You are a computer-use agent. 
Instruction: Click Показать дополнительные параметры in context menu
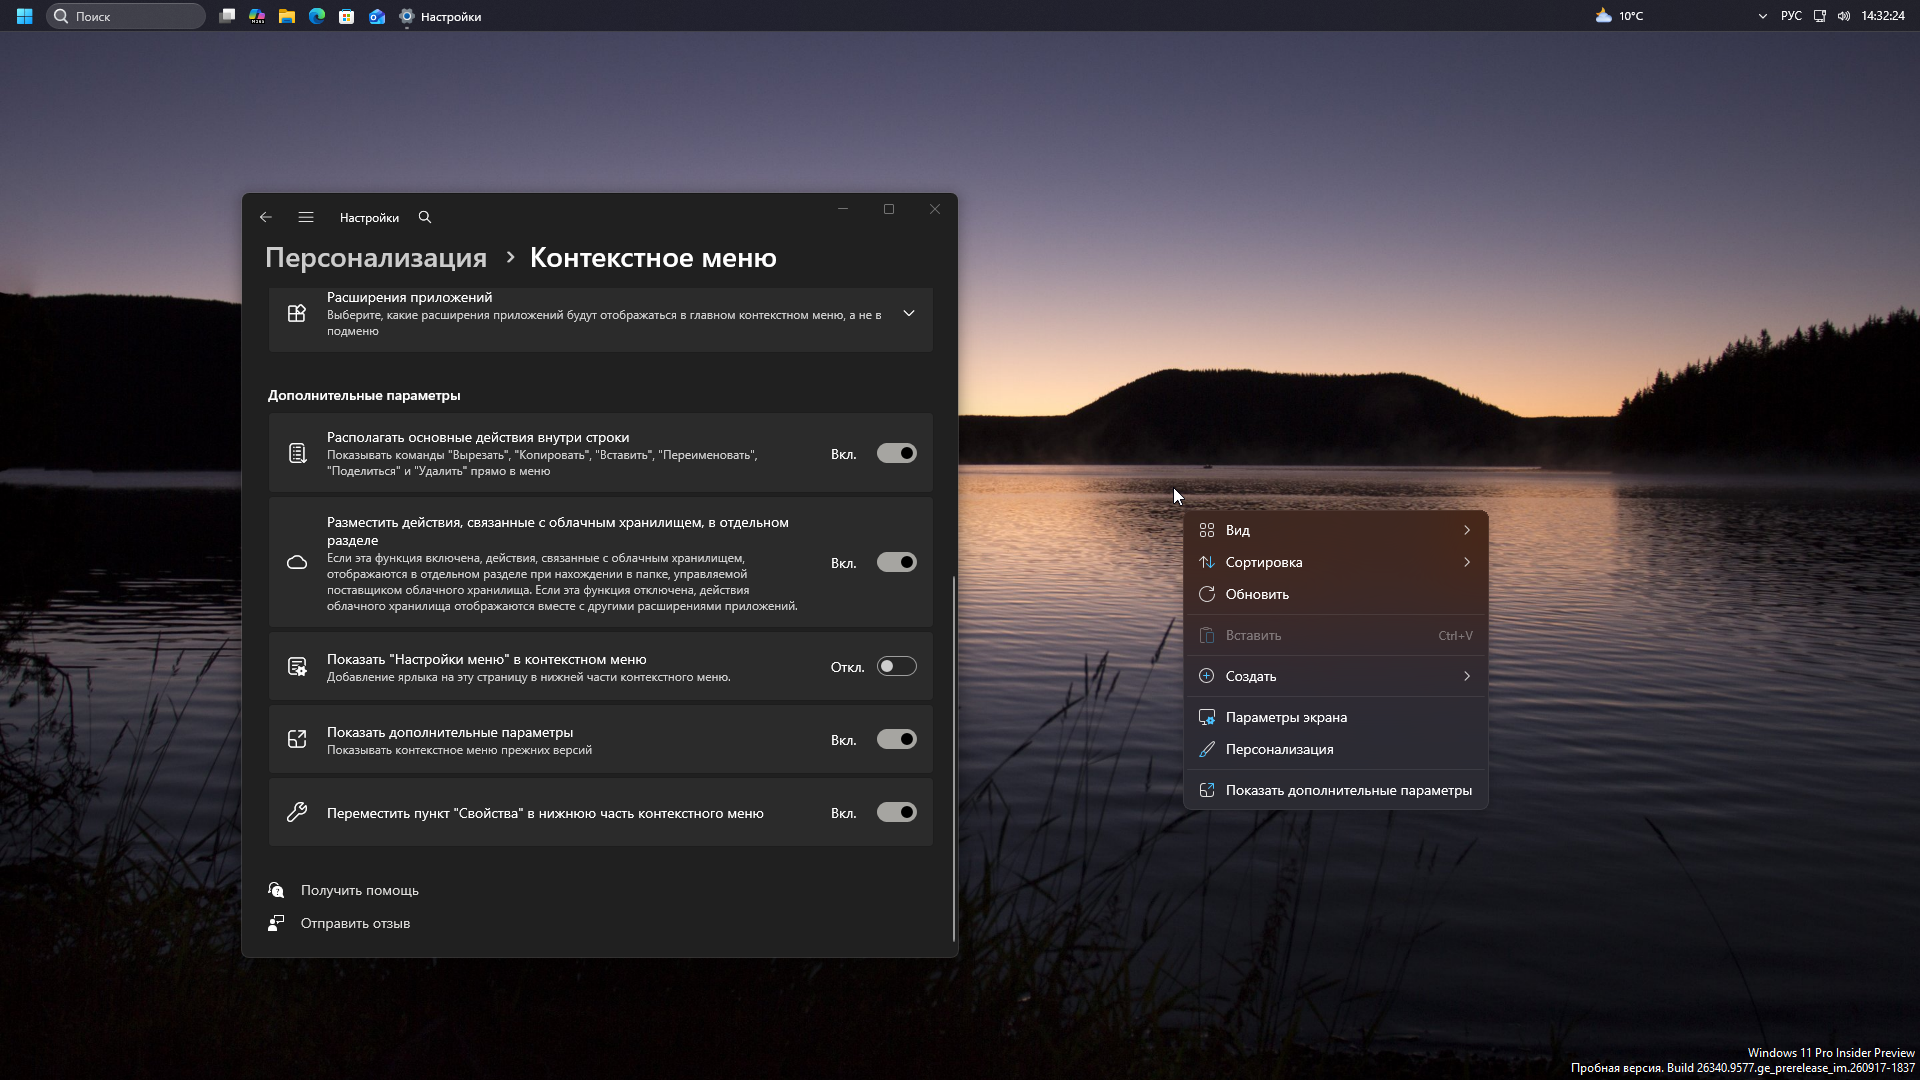[1336, 791]
